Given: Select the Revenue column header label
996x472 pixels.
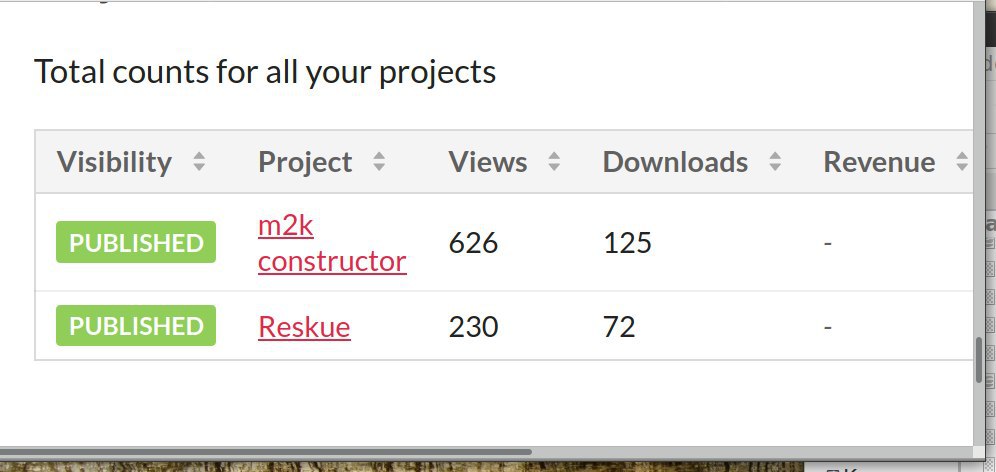Looking at the screenshot, I should 879,162.
